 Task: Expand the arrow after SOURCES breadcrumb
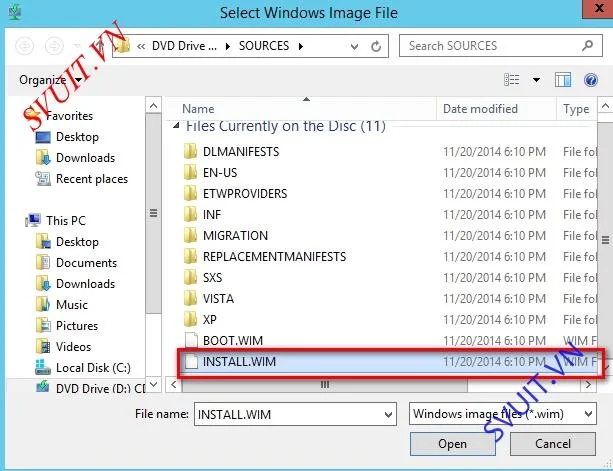pyautogui.click(x=301, y=47)
